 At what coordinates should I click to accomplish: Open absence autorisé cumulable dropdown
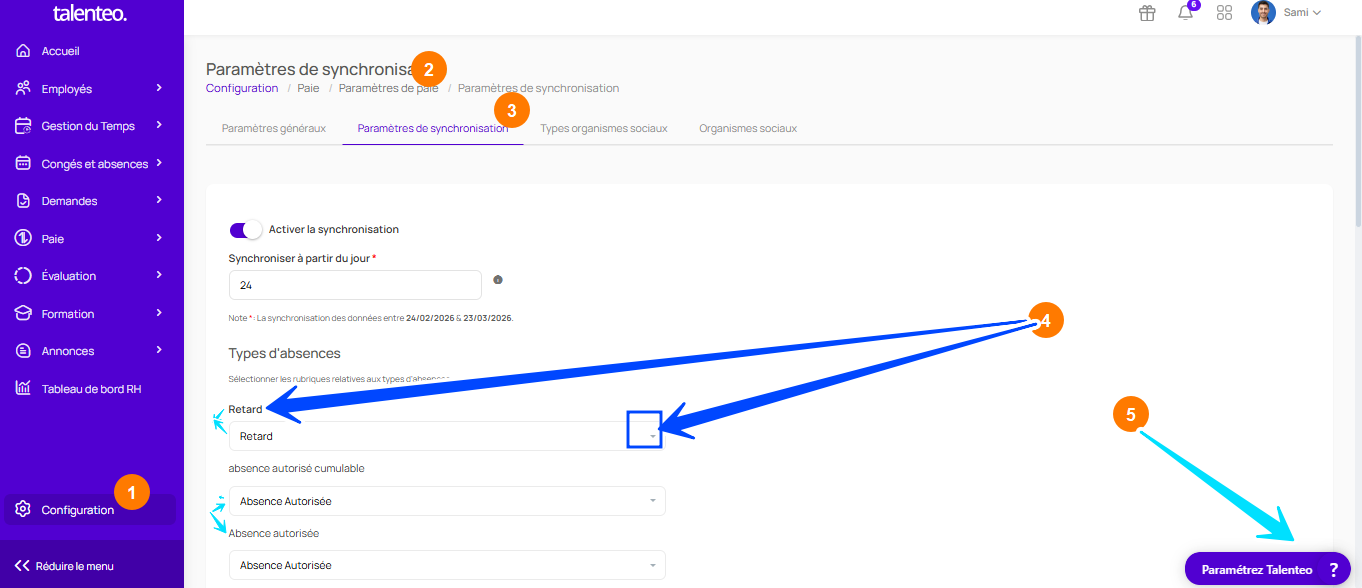point(446,501)
